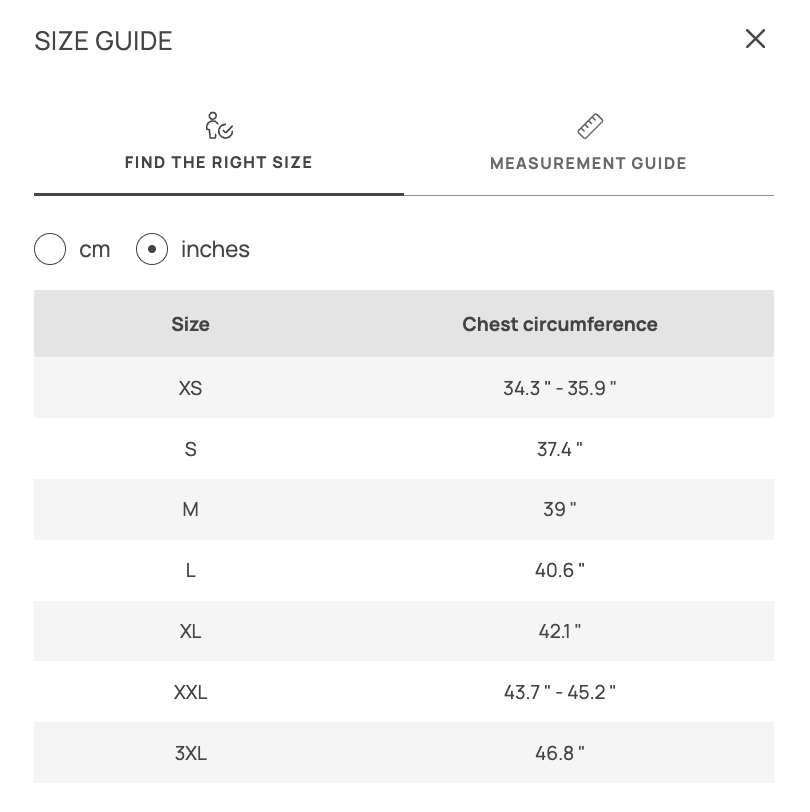
Task: Select the XS size row
Action: click(190, 388)
